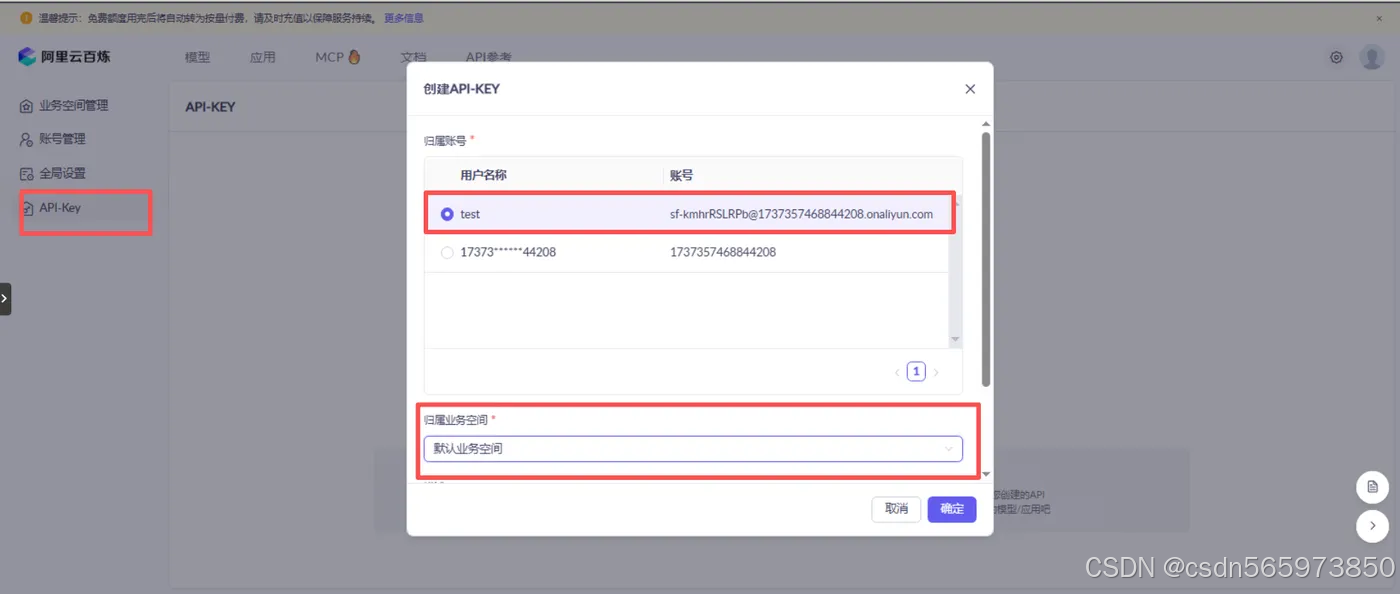Click the 1737357468844208 account cell
This screenshot has height=594, width=1400.
pyautogui.click(x=723, y=252)
